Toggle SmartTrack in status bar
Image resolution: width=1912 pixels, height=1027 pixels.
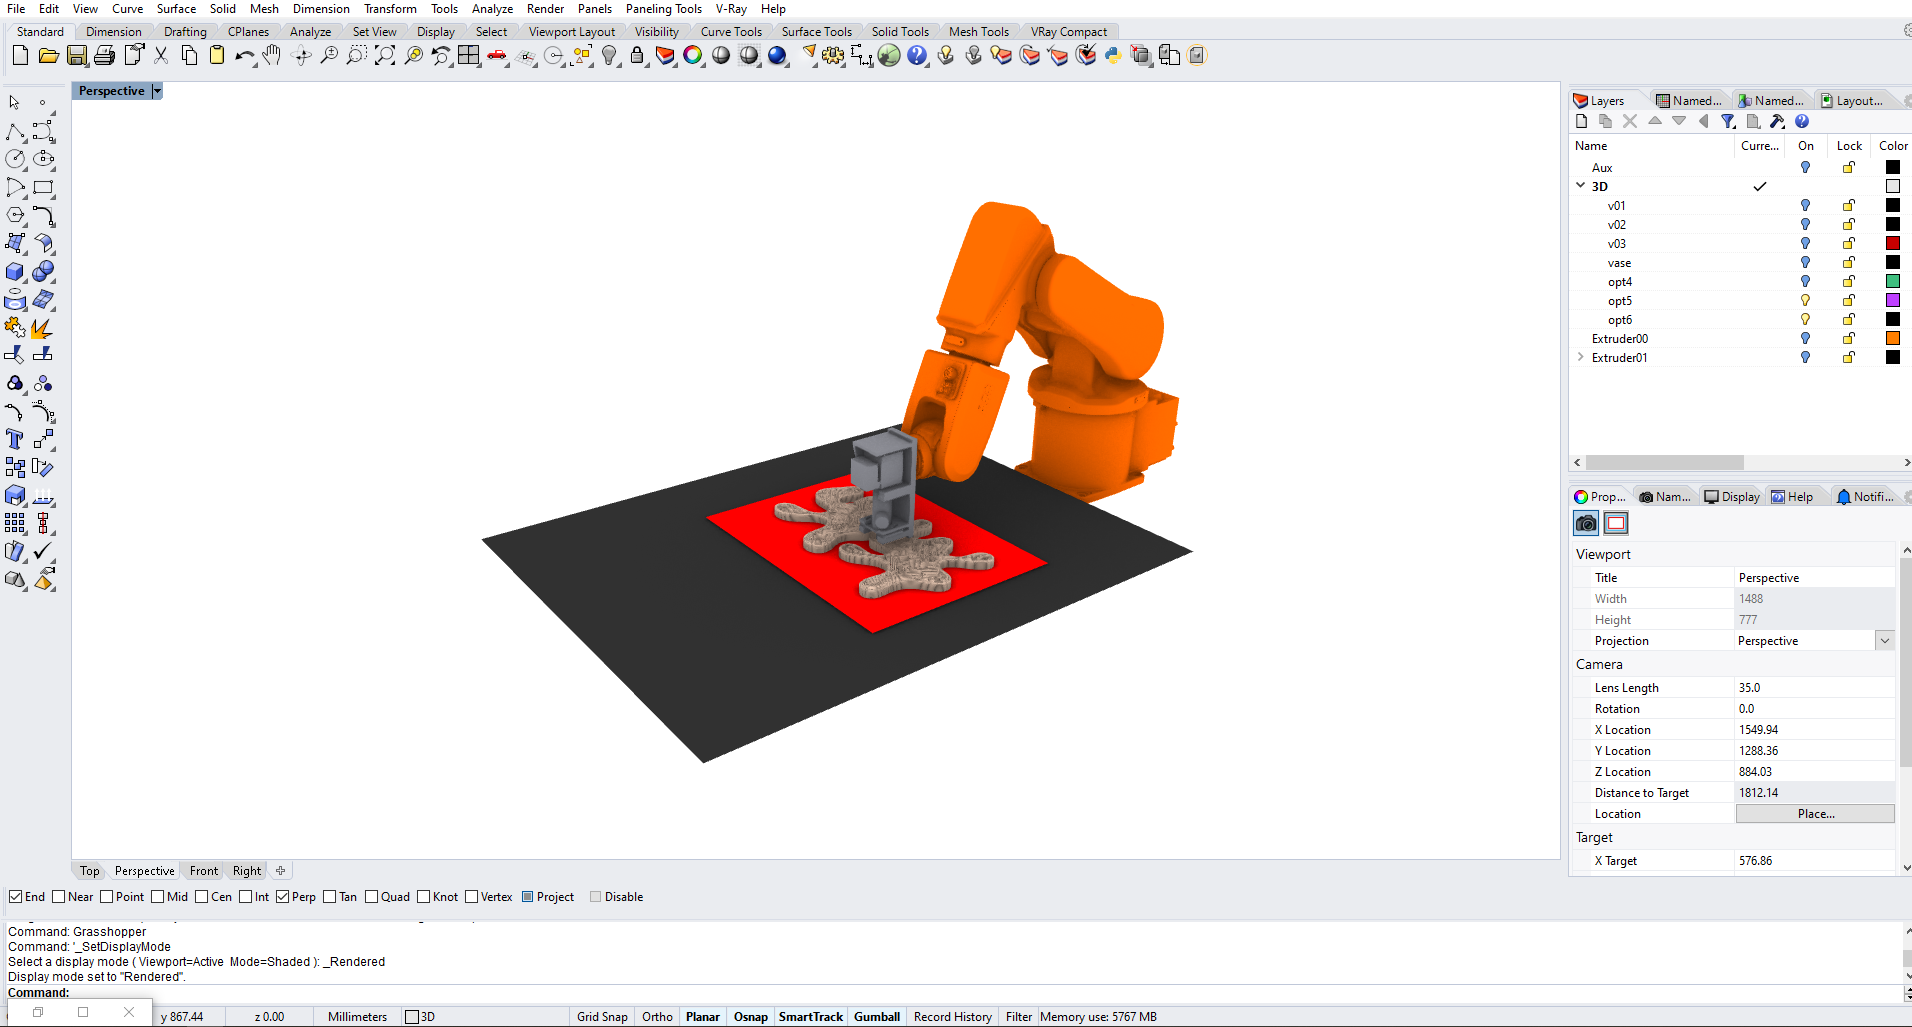click(811, 1017)
